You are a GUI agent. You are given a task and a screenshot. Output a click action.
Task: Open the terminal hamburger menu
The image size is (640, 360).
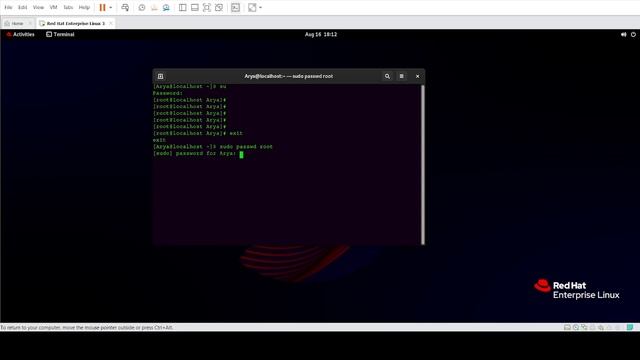pos(402,76)
